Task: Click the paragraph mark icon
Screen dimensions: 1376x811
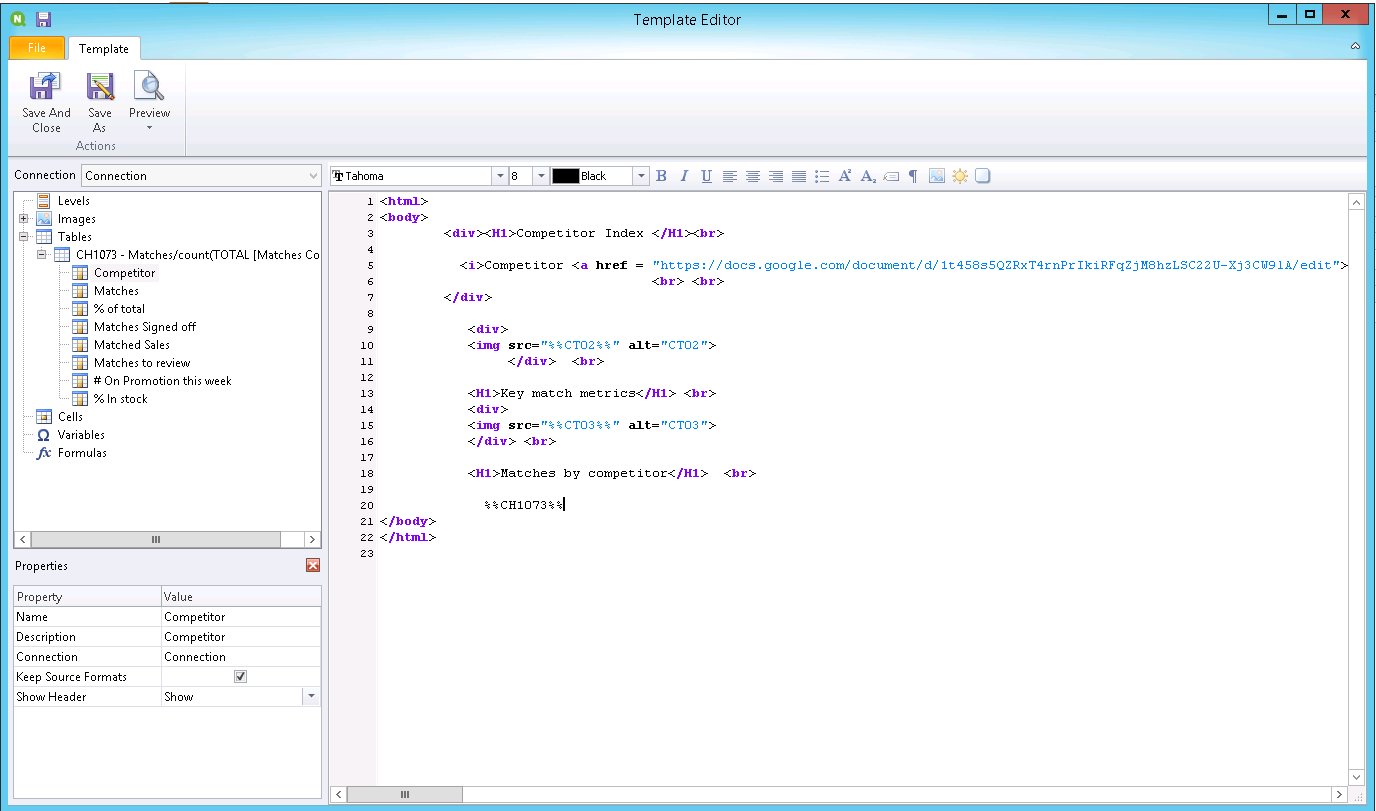Action: click(913, 176)
